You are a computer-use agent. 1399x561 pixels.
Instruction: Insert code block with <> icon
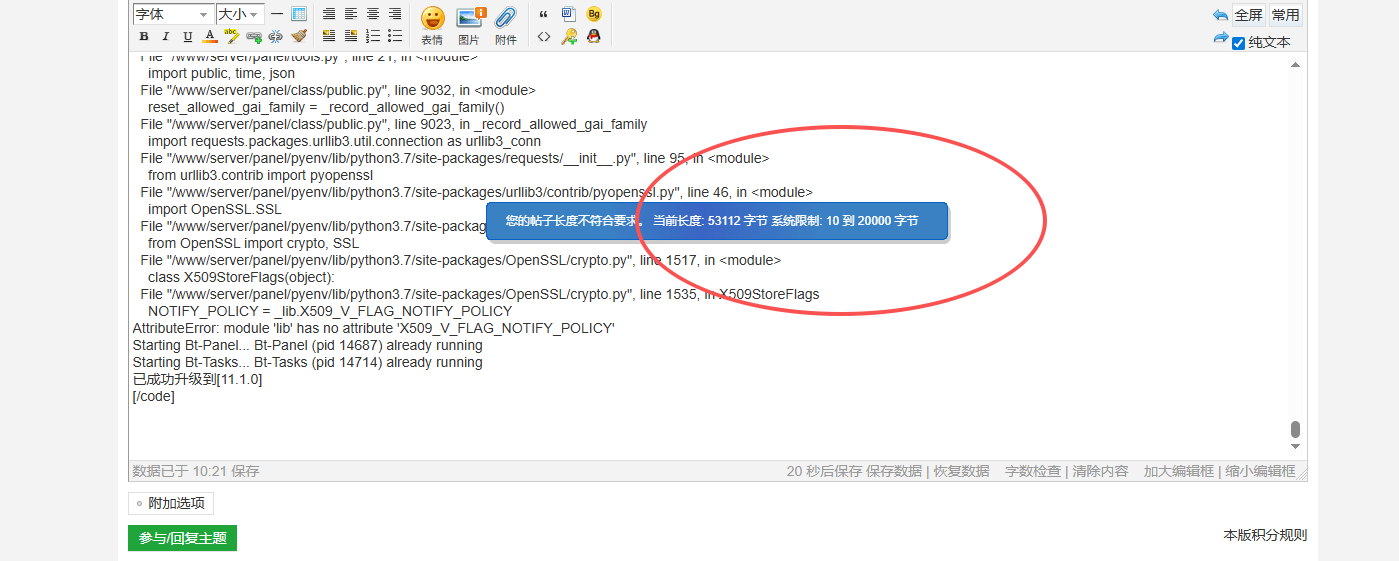(x=544, y=36)
